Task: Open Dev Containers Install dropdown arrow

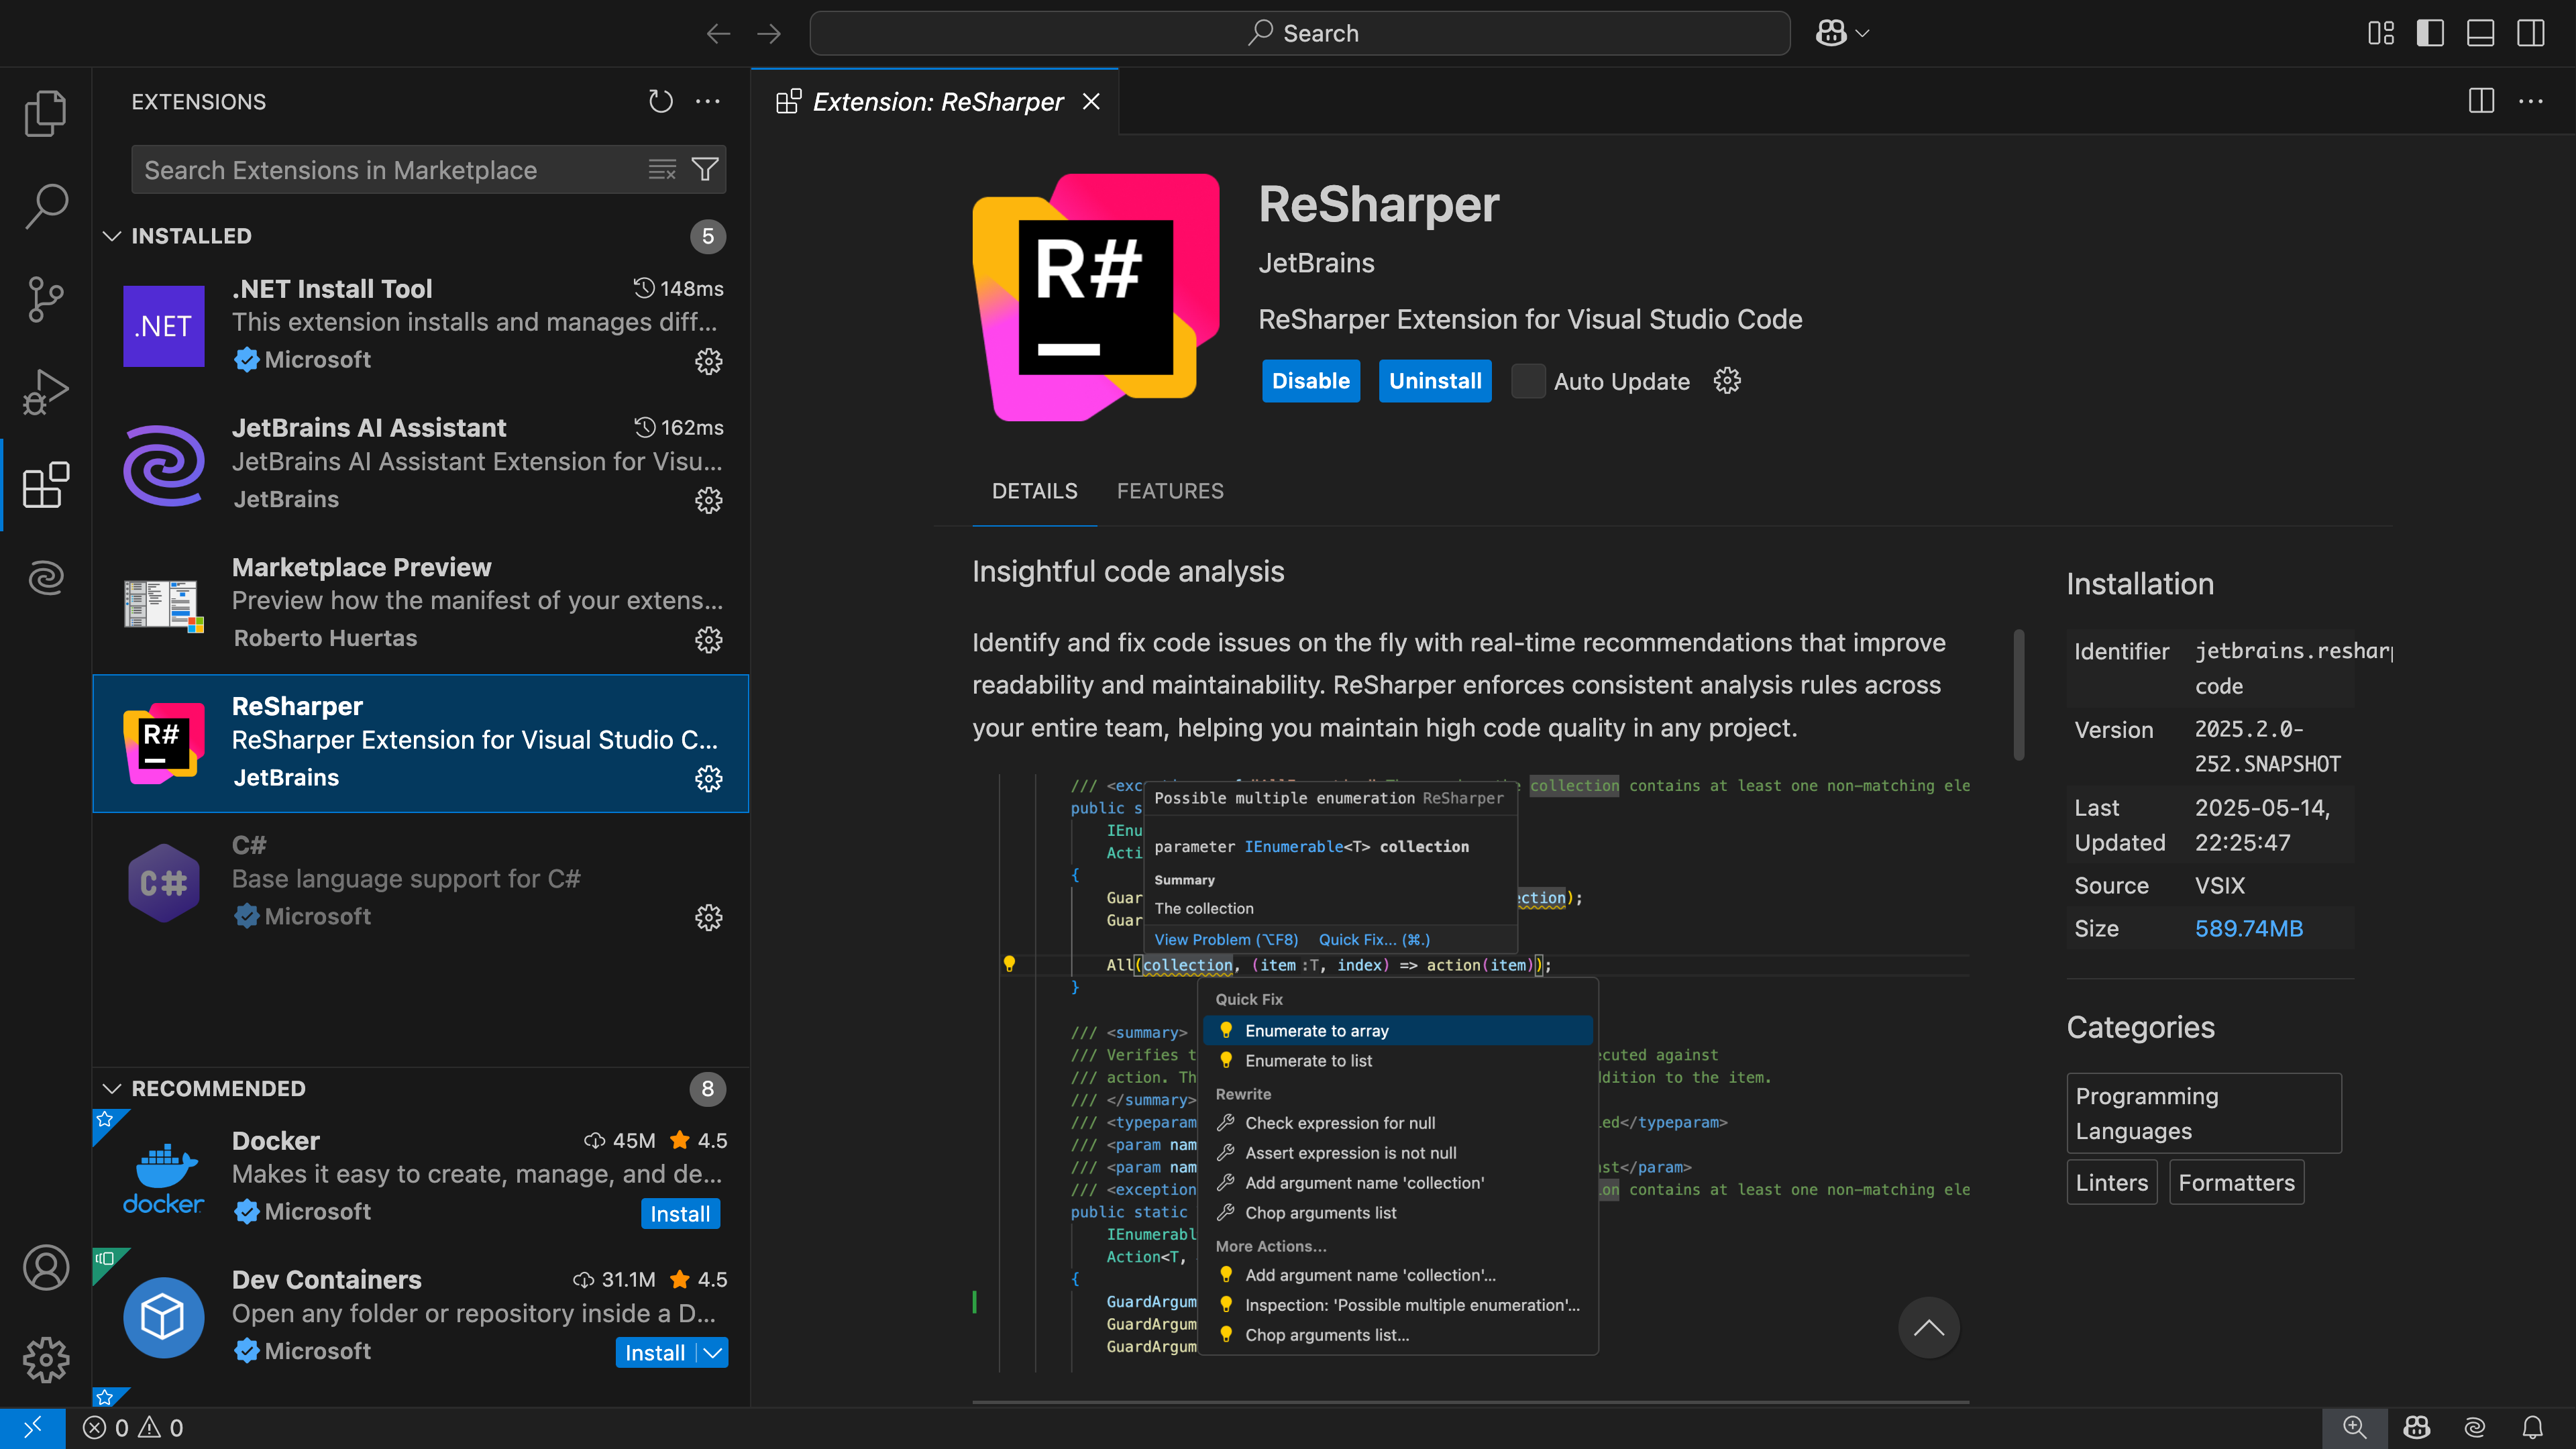Action: coord(713,1352)
